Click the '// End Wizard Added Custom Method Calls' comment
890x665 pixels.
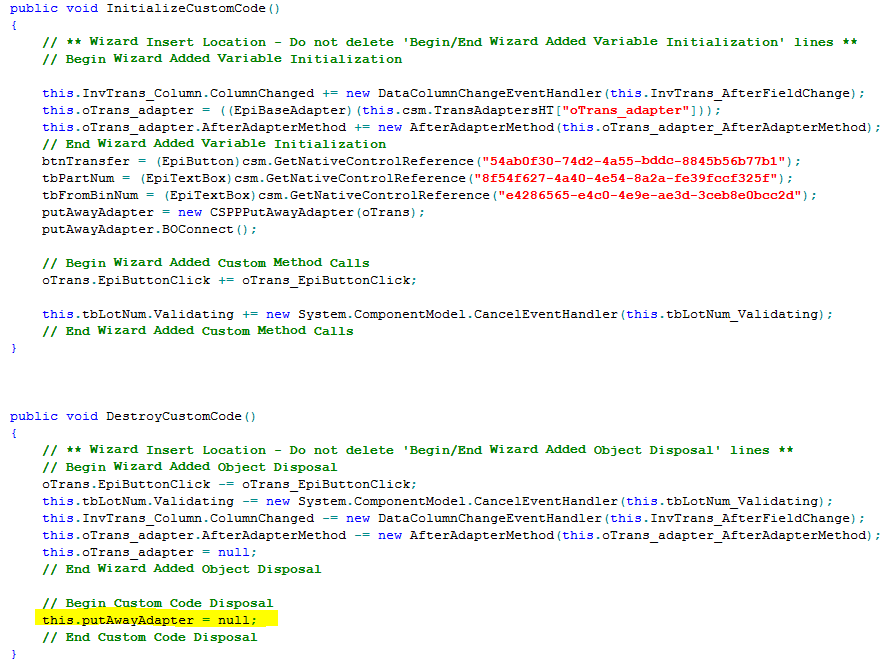click(x=198, y=331)
